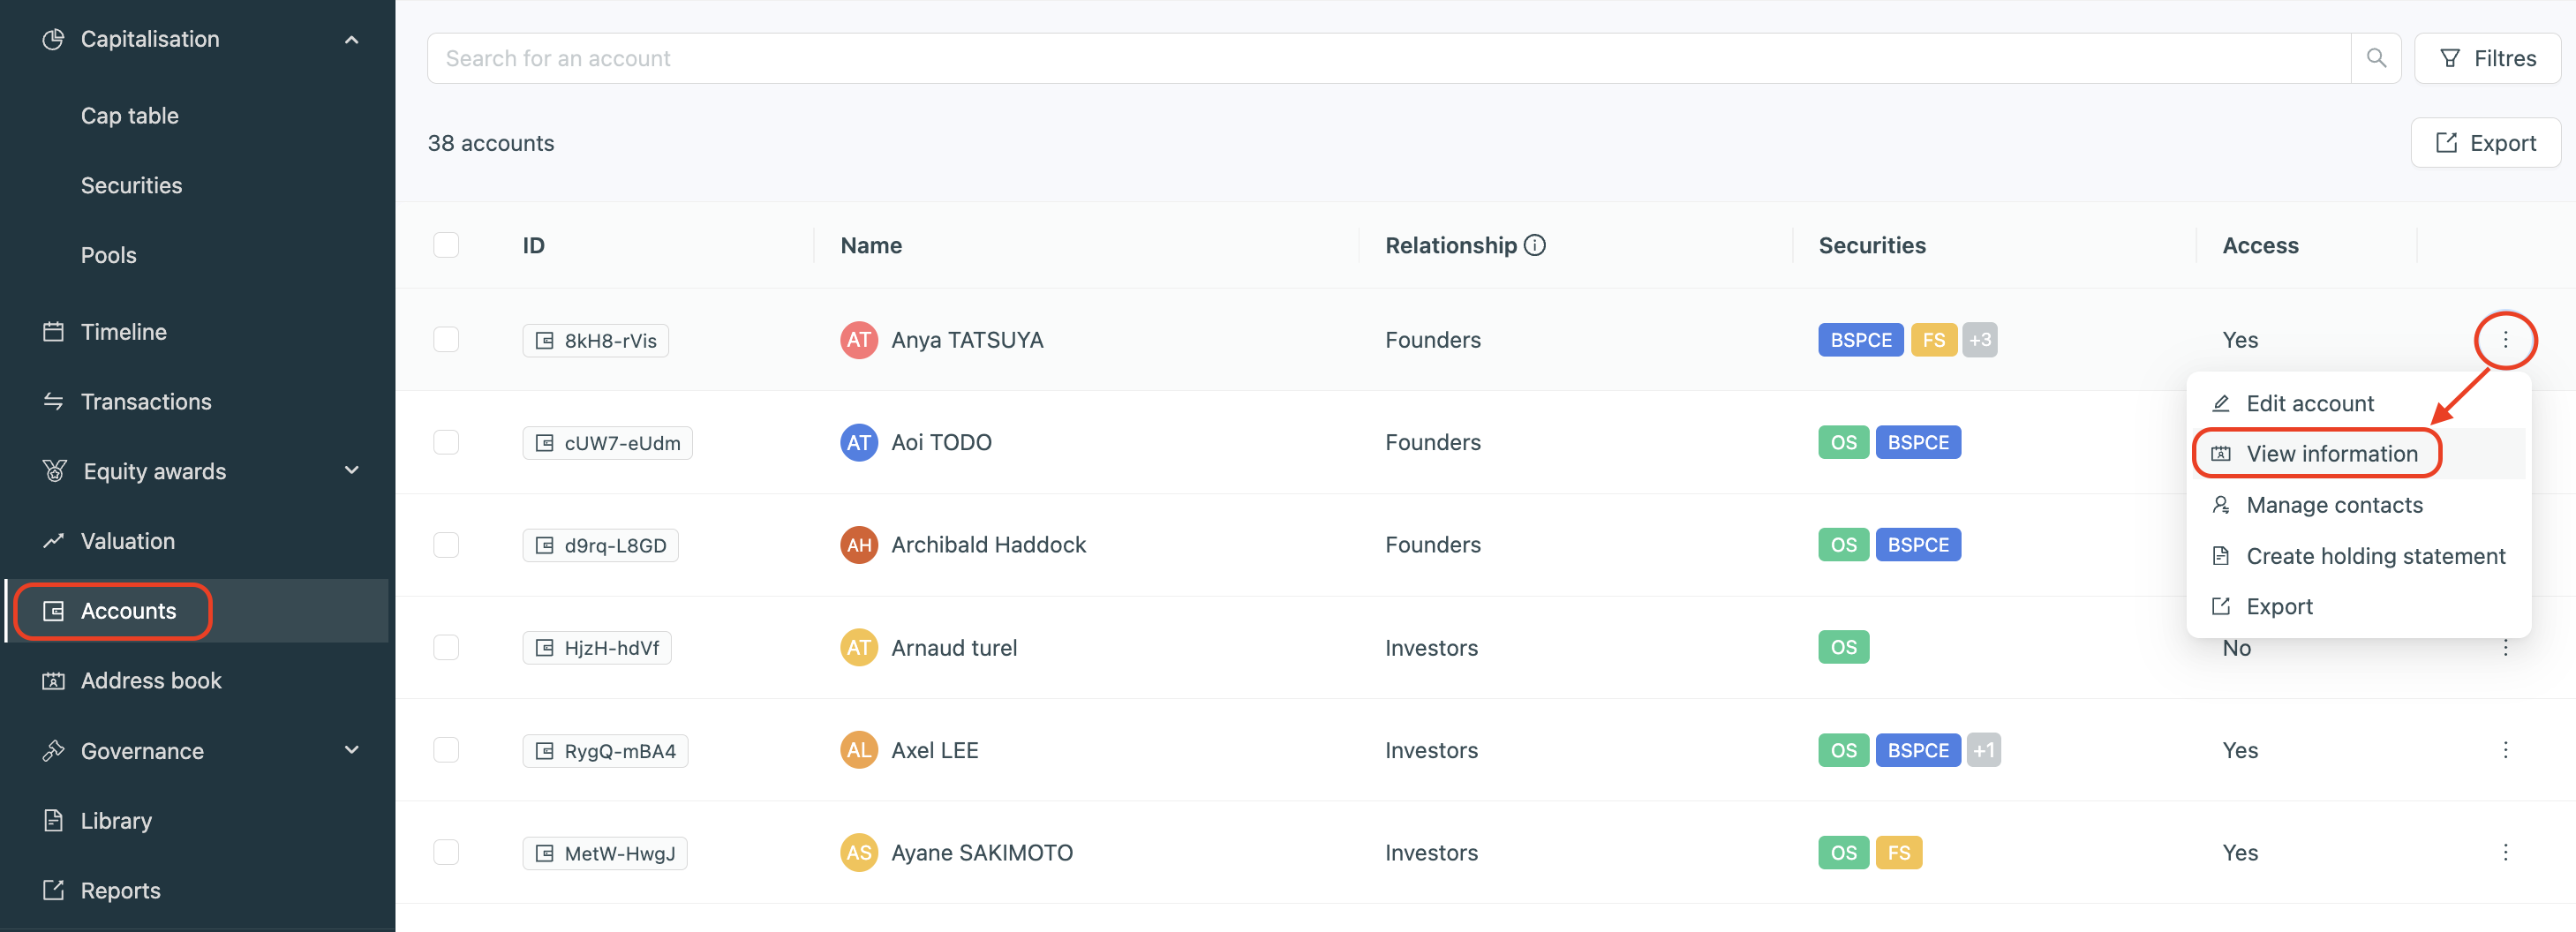Click the +3 securities badge for Anya TATSUYA
The image size is (2576, 932).
[1979, 340]
